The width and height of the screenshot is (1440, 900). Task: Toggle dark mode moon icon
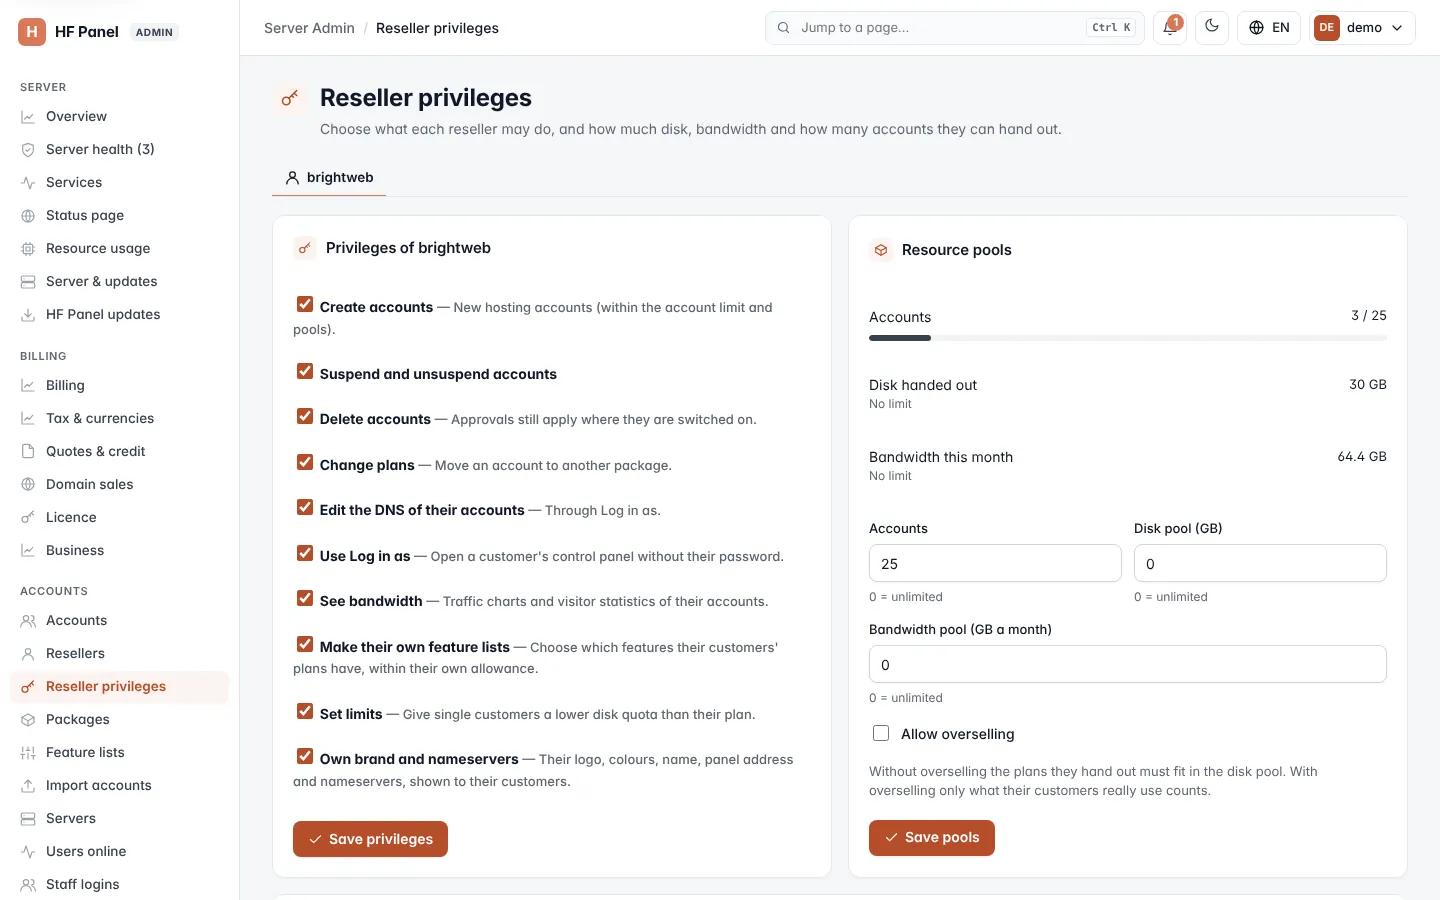point(1212,28)
